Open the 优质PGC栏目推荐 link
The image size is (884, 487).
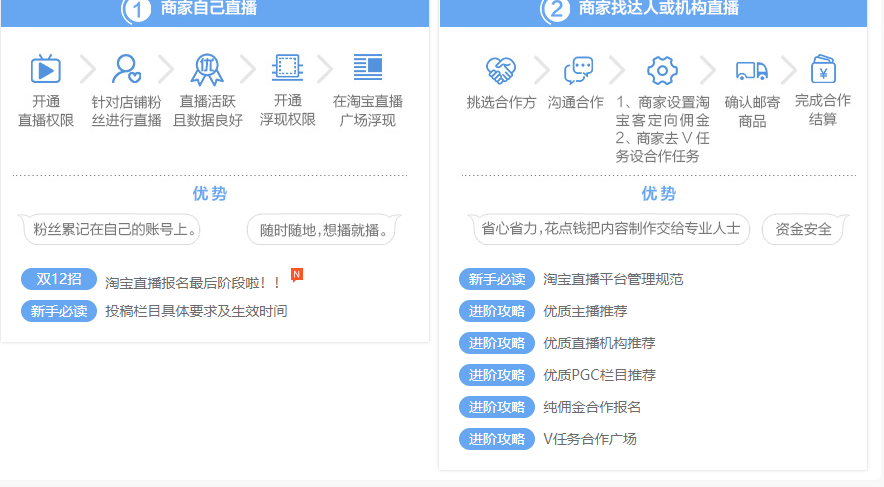(599, 375)
